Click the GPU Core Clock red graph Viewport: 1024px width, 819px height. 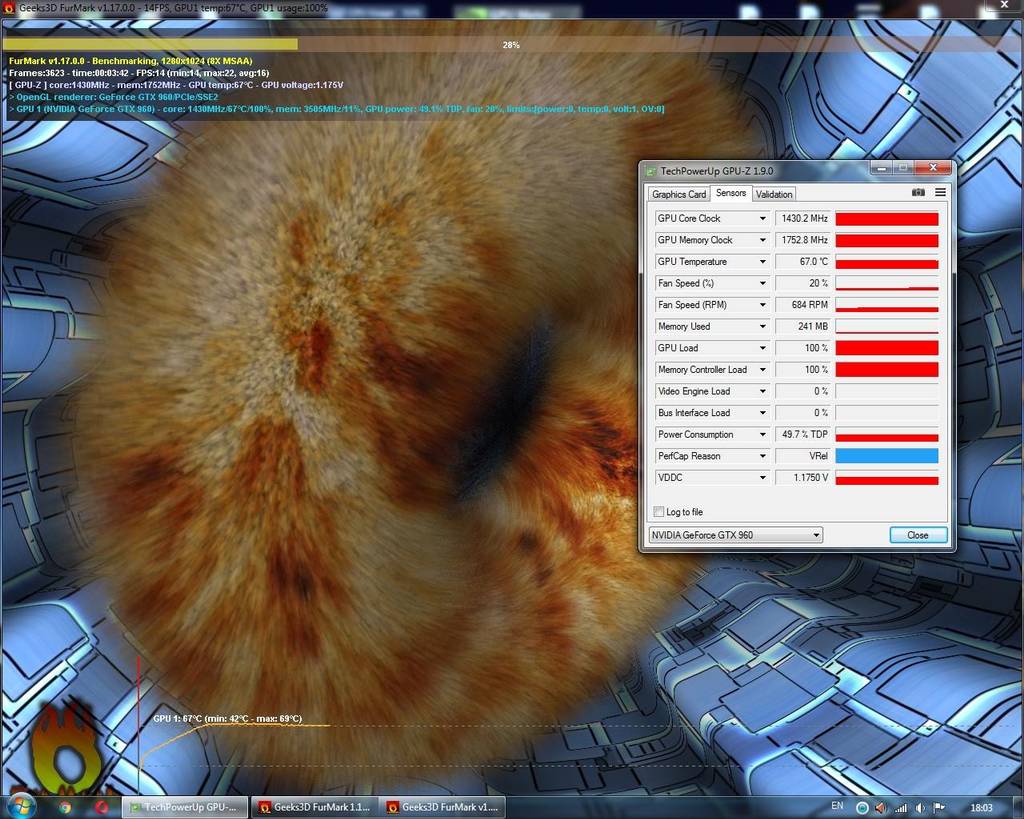coord(887,219)
